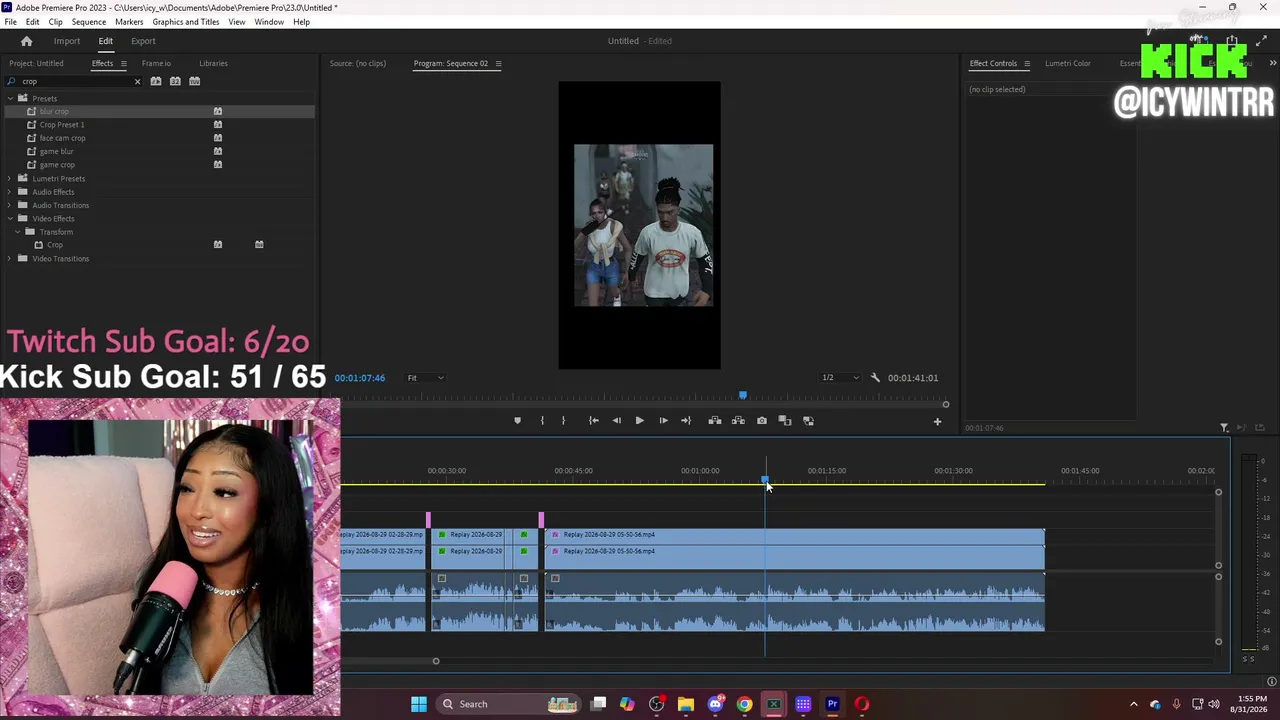Image resolution: width=1280 pixels, height=720 pixels.
Task: Switch to the Import workspace
Action: pos(67,41)
